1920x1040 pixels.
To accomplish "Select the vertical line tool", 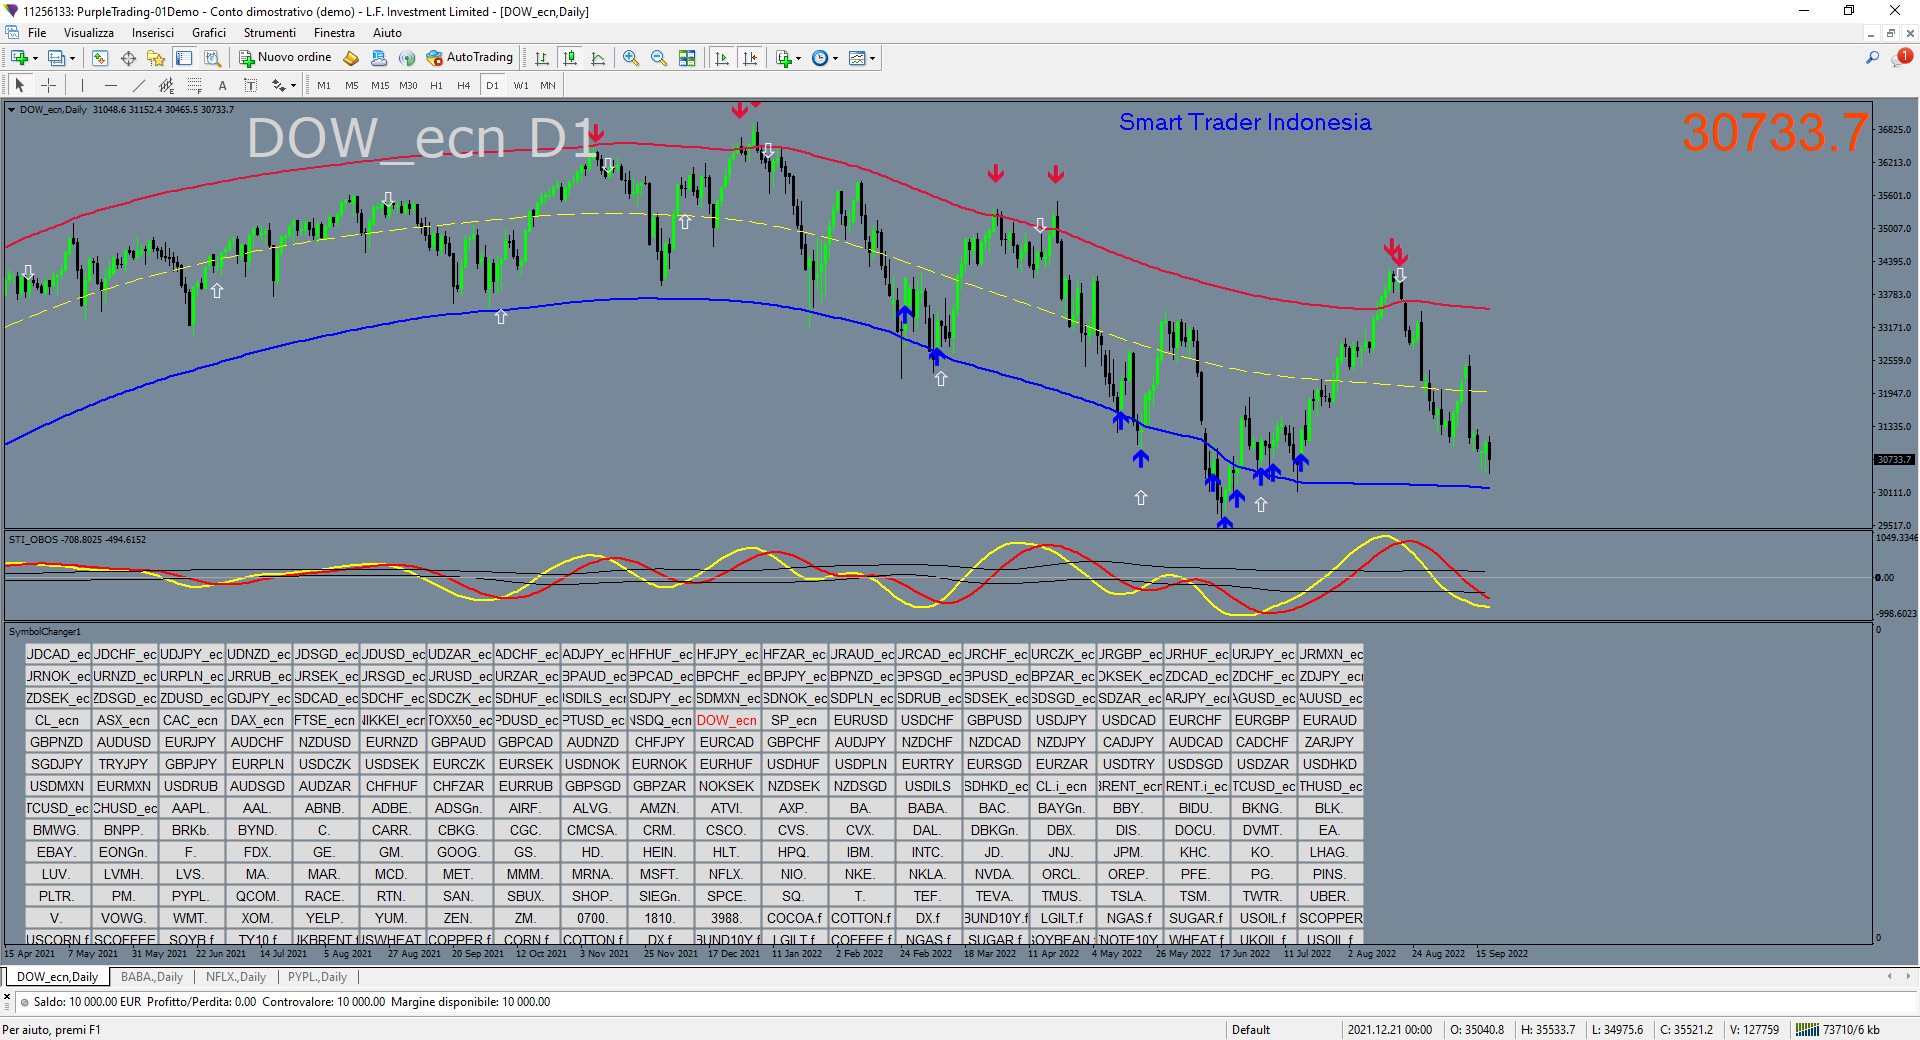I will click(82, 85).
